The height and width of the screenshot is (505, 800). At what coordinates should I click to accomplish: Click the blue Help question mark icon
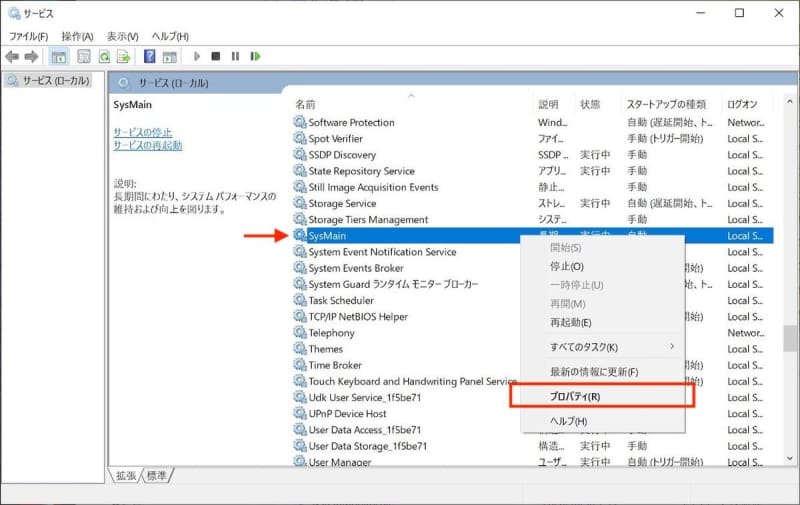tap(149, 56)
